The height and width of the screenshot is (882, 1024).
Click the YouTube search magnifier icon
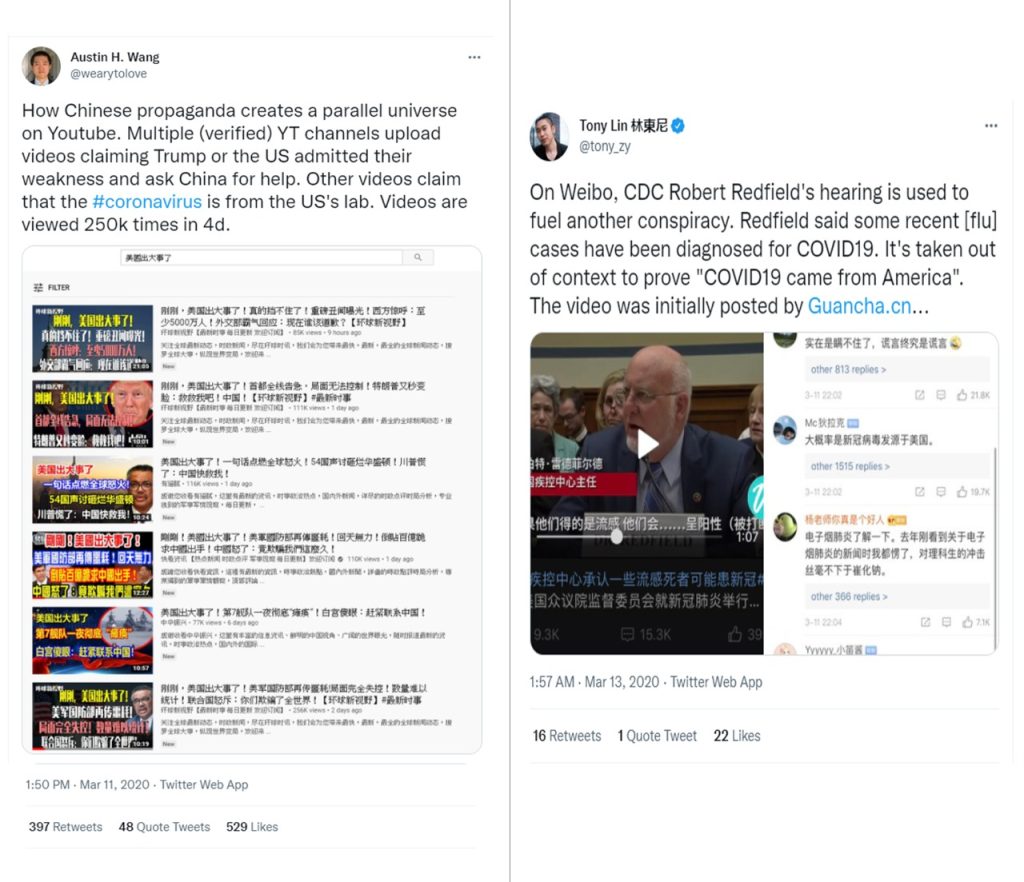[x=418, y=257]
